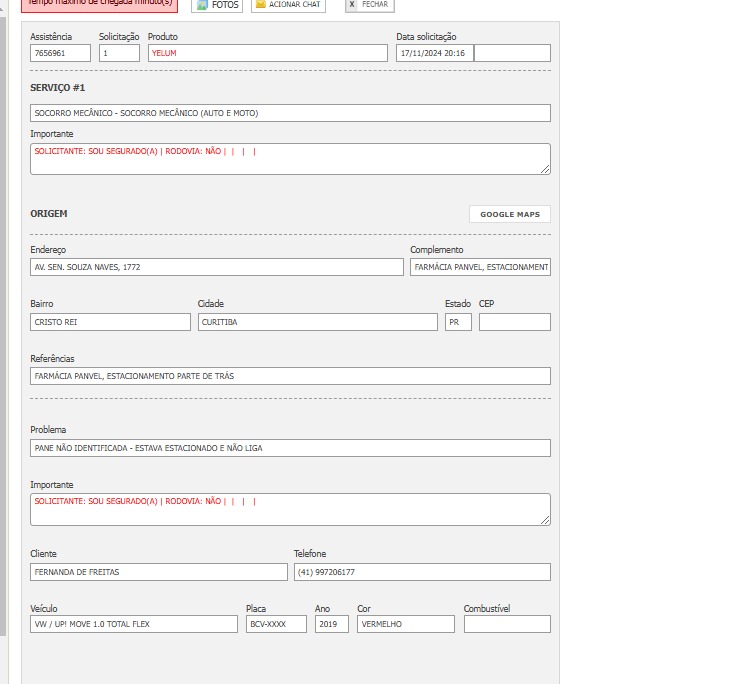The width and height of the screenshot is (733, 684).
Task: Click the second Importante text area below Problema
Action: (x=290, y=509)
